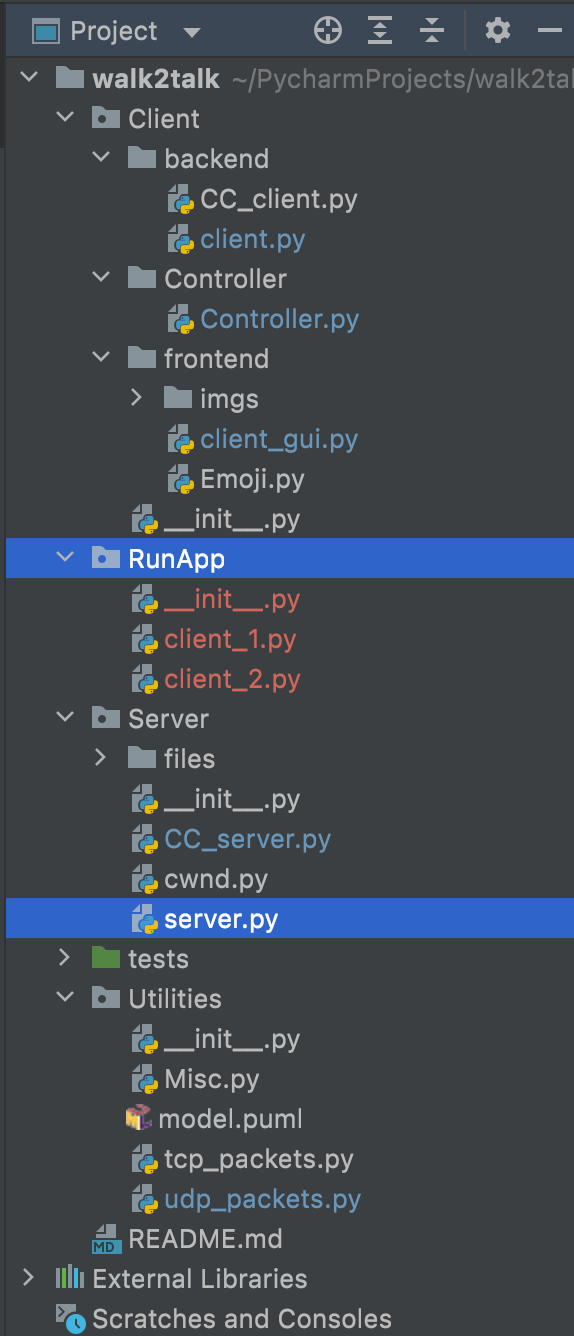
Task: Click the Expand All toolbar icon
Action: [x=380, y=31]
